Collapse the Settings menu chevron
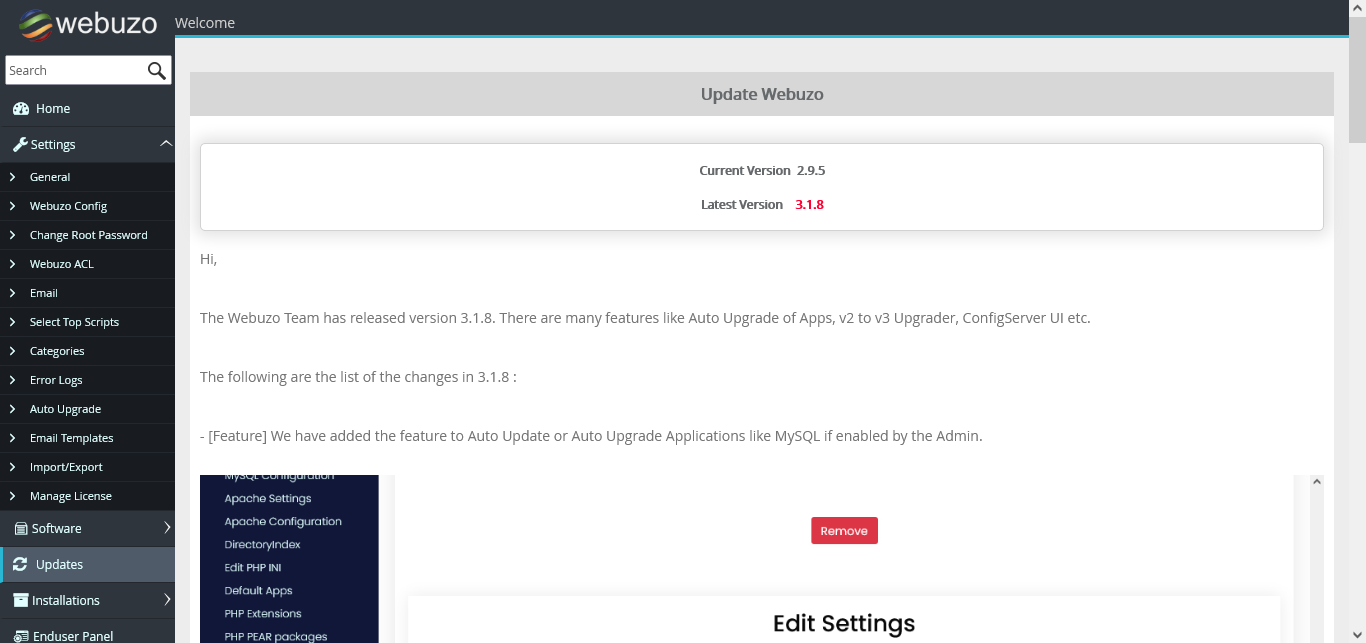1366x643 pixels. coord(166,144)
